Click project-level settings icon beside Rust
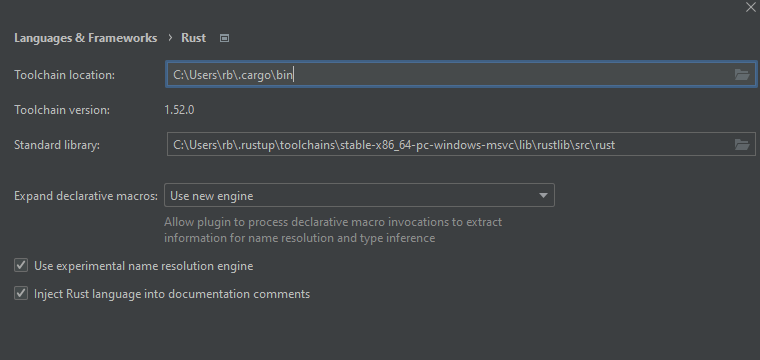760x360 pixels. click(x=224, y=38)
